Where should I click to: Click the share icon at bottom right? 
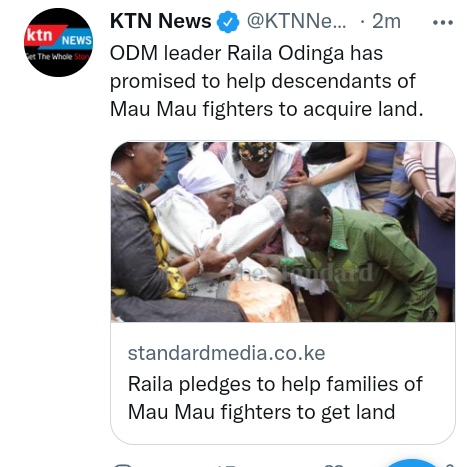point(450,465)
